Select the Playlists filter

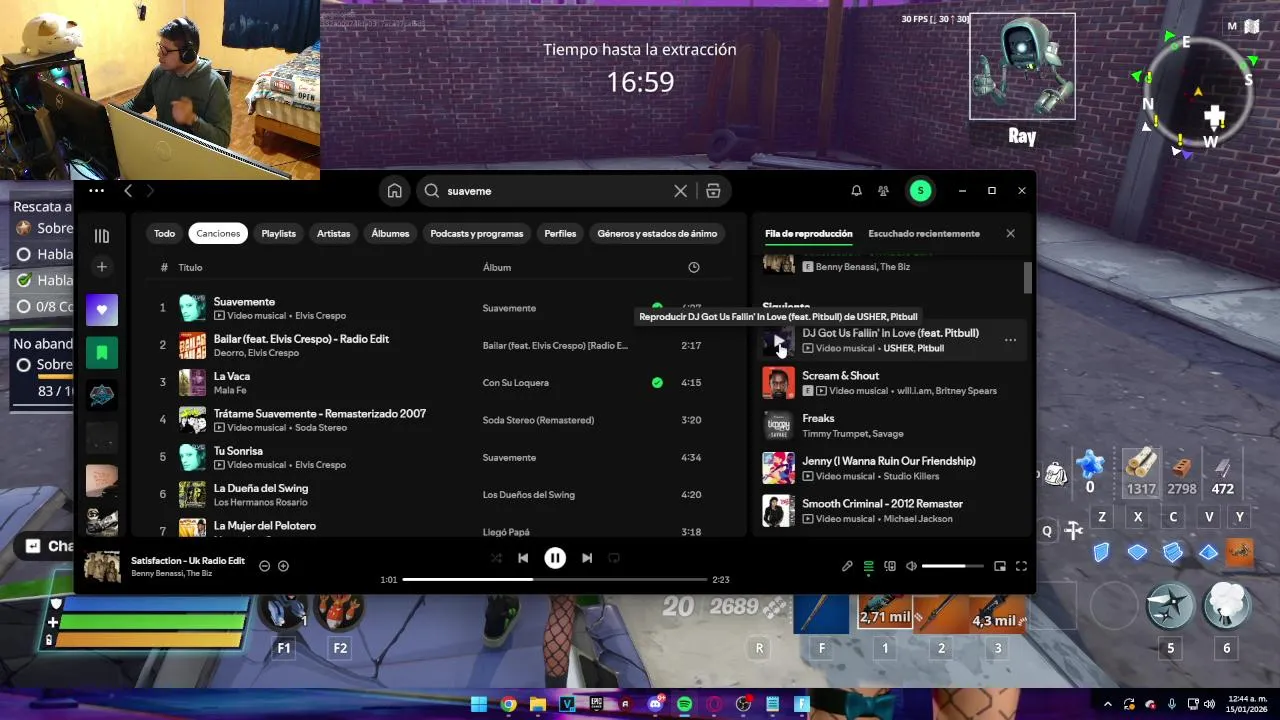[279, 233]
